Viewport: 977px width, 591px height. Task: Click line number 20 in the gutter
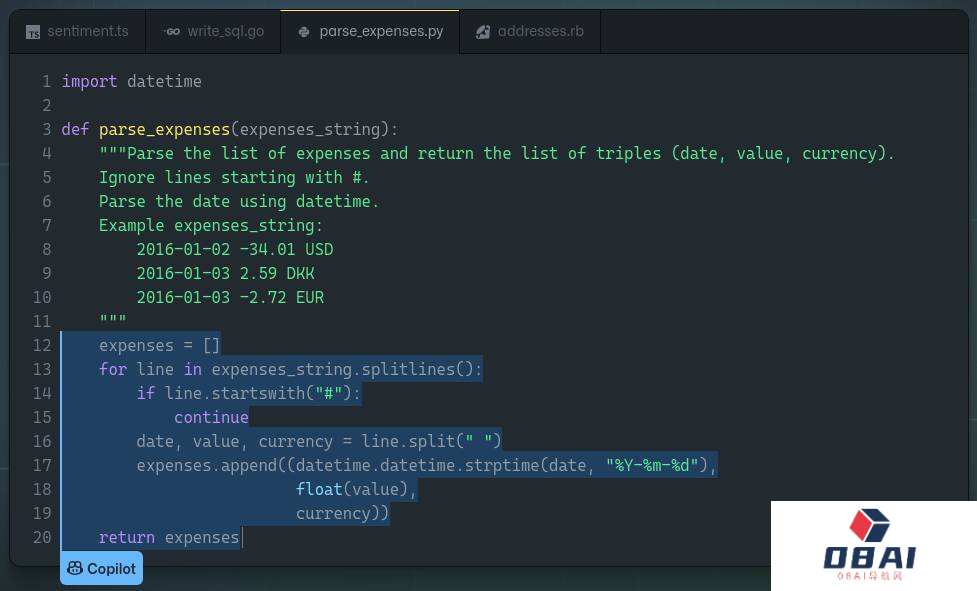coord(42,537)
